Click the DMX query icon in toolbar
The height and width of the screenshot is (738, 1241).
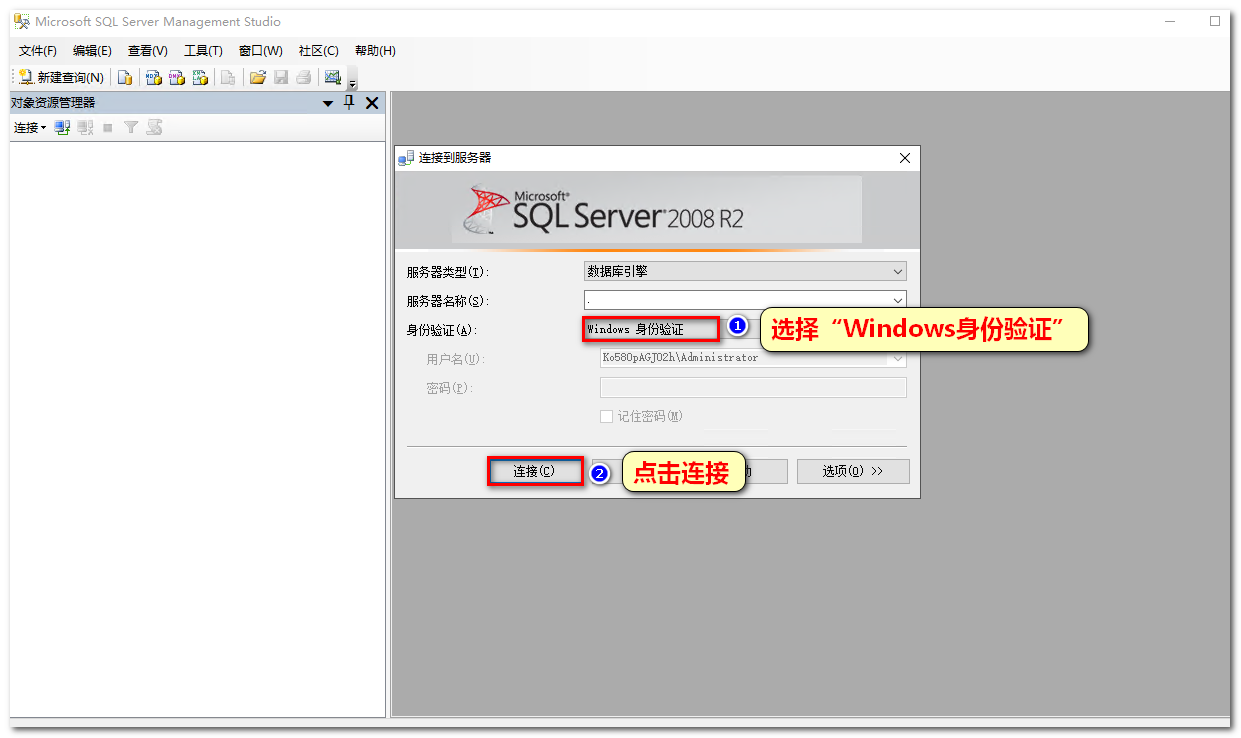(x=177, y=77)
